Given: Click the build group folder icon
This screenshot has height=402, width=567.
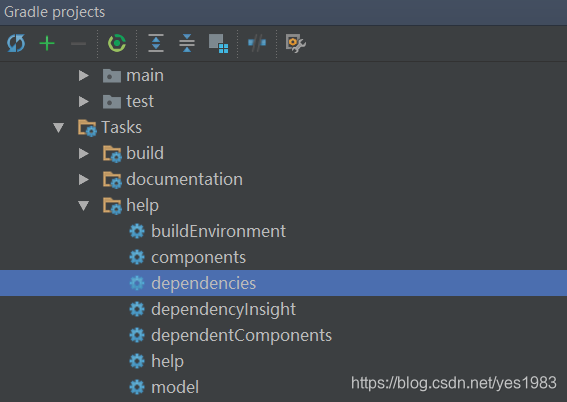Looking at the screenshot, I should [x=112, y=154].
